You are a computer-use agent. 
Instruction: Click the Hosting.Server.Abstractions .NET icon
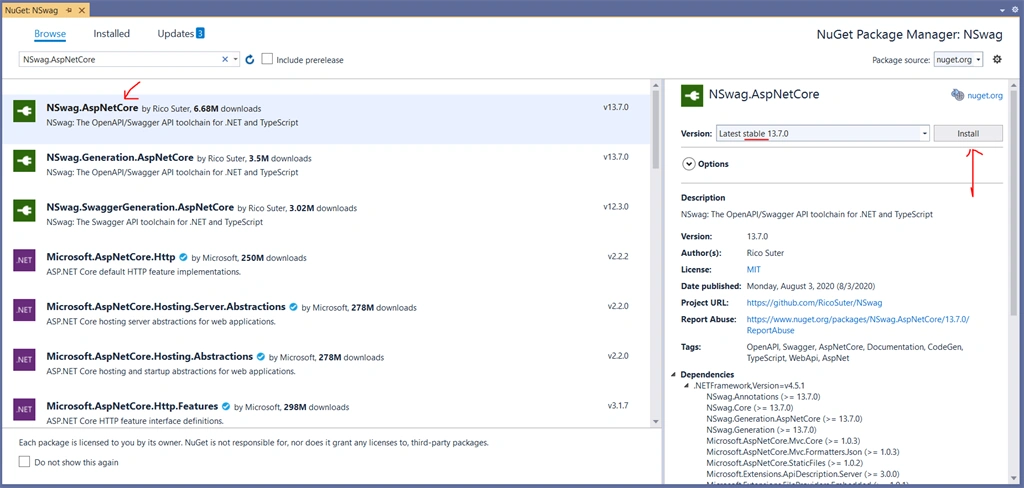pyautogui.click(x=24, y=310)
